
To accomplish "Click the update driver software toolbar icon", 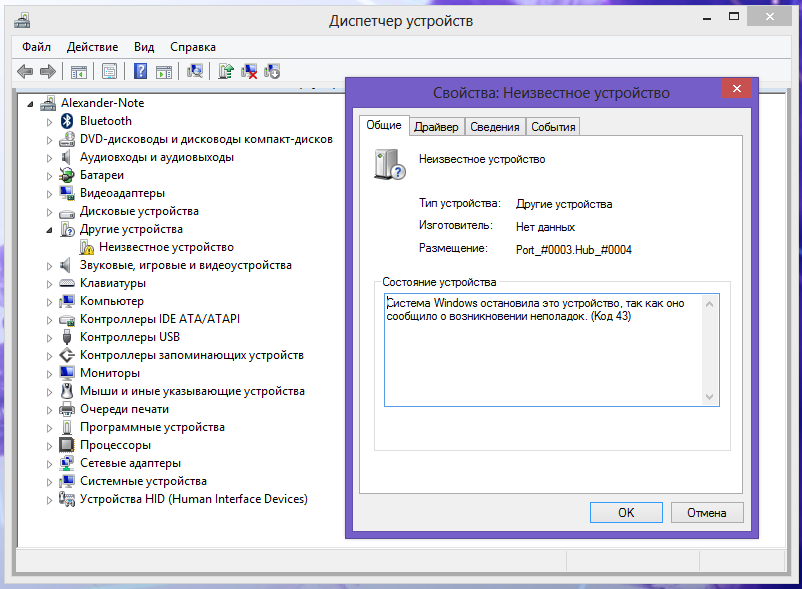I will [x=226, y=71].
